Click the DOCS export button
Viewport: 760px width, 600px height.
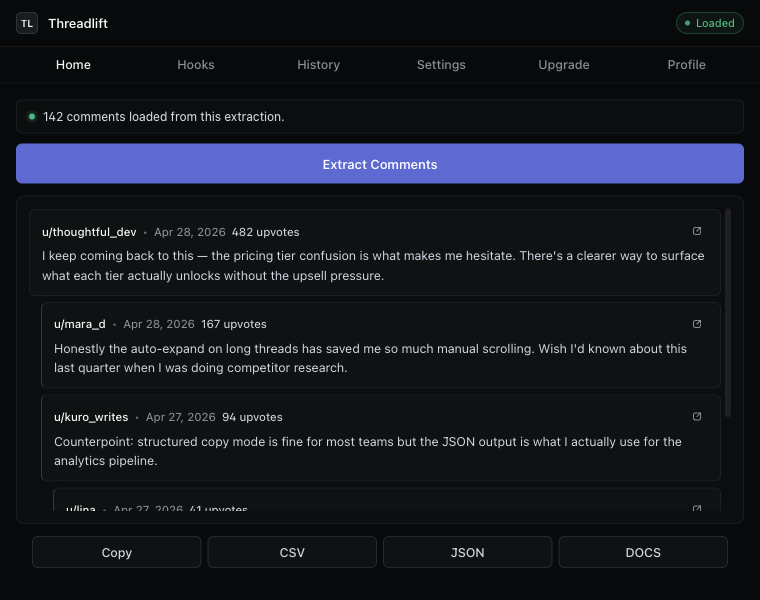point(643,552)
